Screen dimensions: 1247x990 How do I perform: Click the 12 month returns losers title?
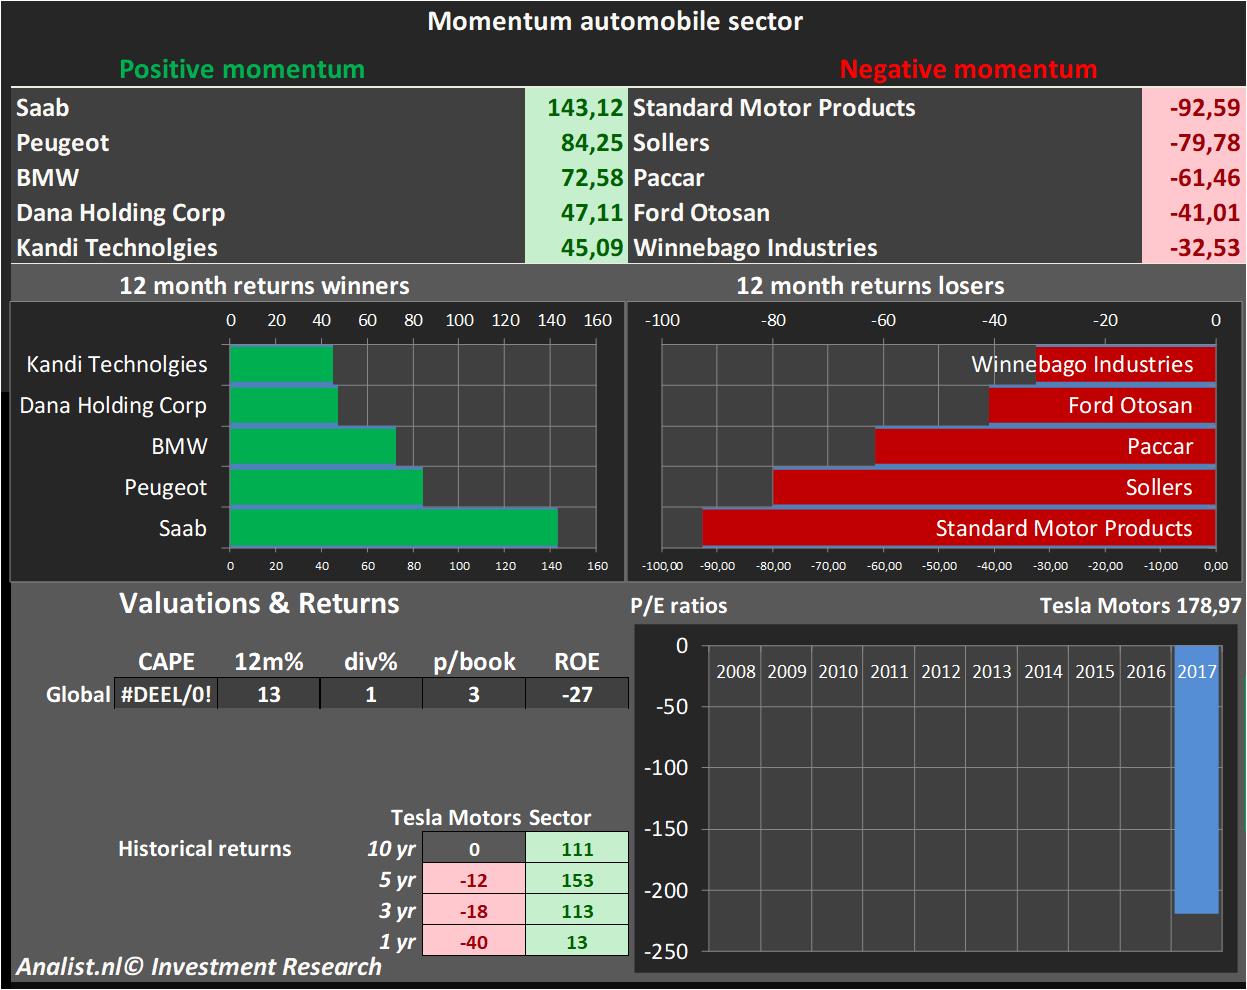click(870, 286)
